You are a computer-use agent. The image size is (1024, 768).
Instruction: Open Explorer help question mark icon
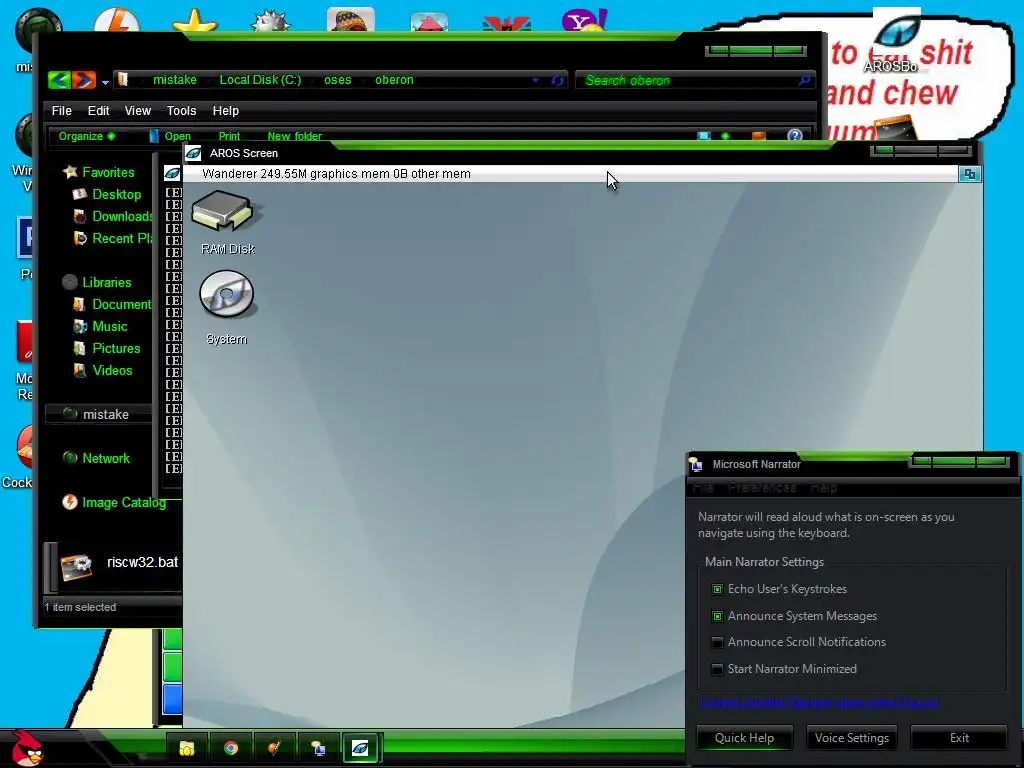click(795, 135)
